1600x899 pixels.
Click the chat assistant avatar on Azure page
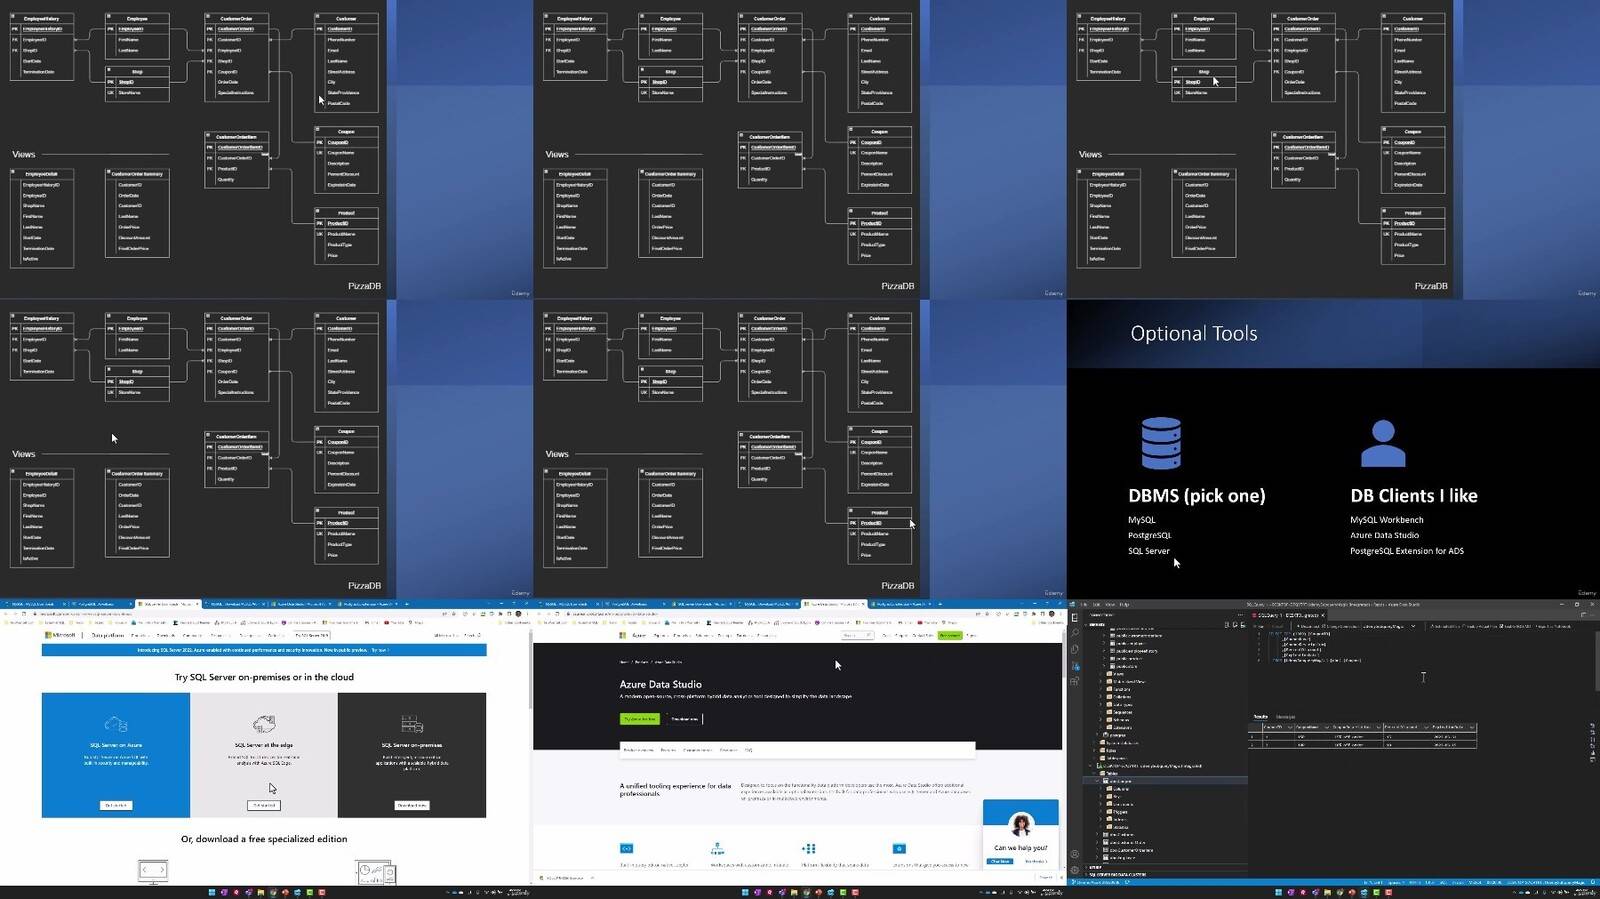coord(1021,825)
